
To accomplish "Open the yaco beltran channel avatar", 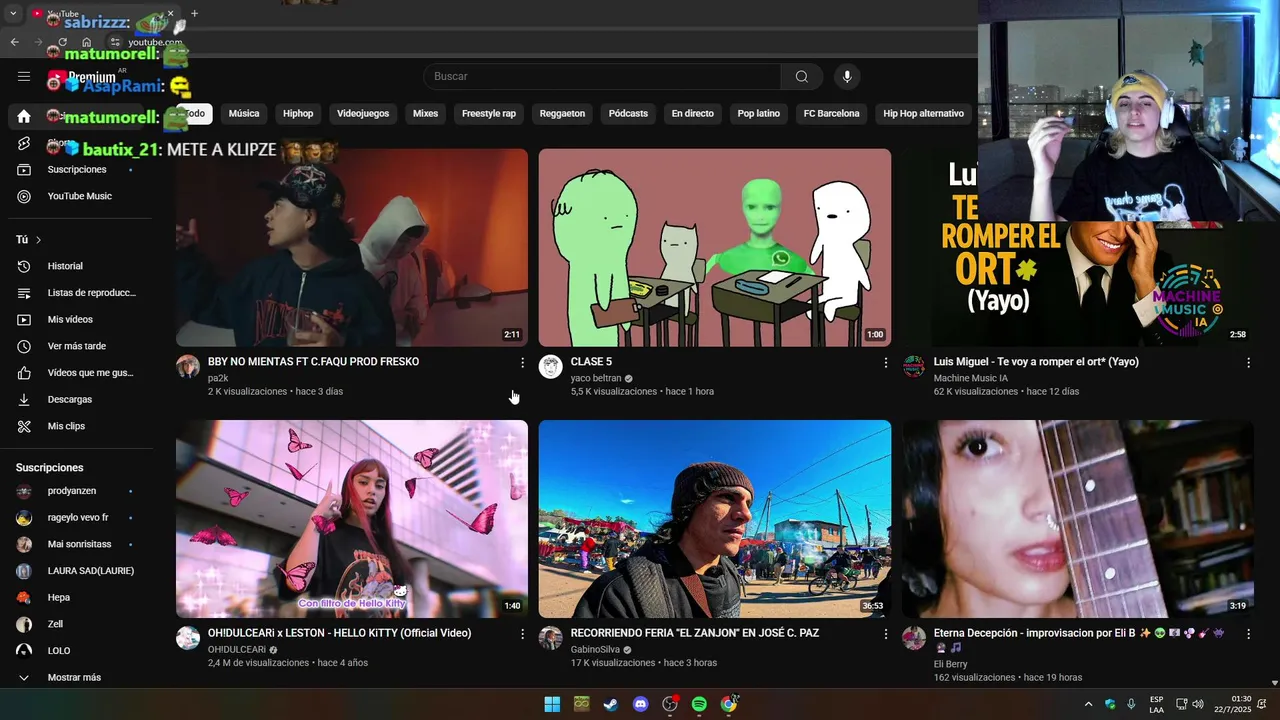I will click(551, 367).
